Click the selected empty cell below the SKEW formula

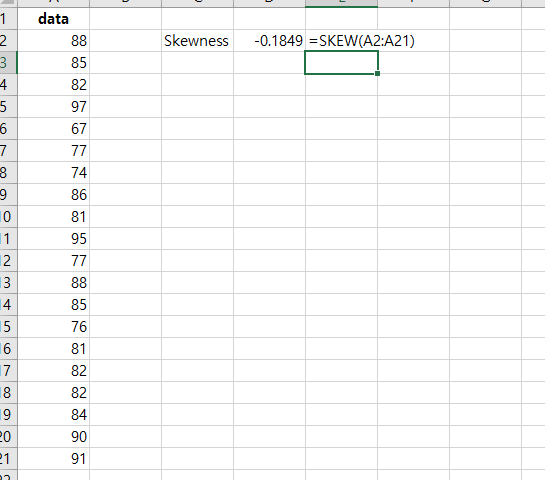click(341, 63)
